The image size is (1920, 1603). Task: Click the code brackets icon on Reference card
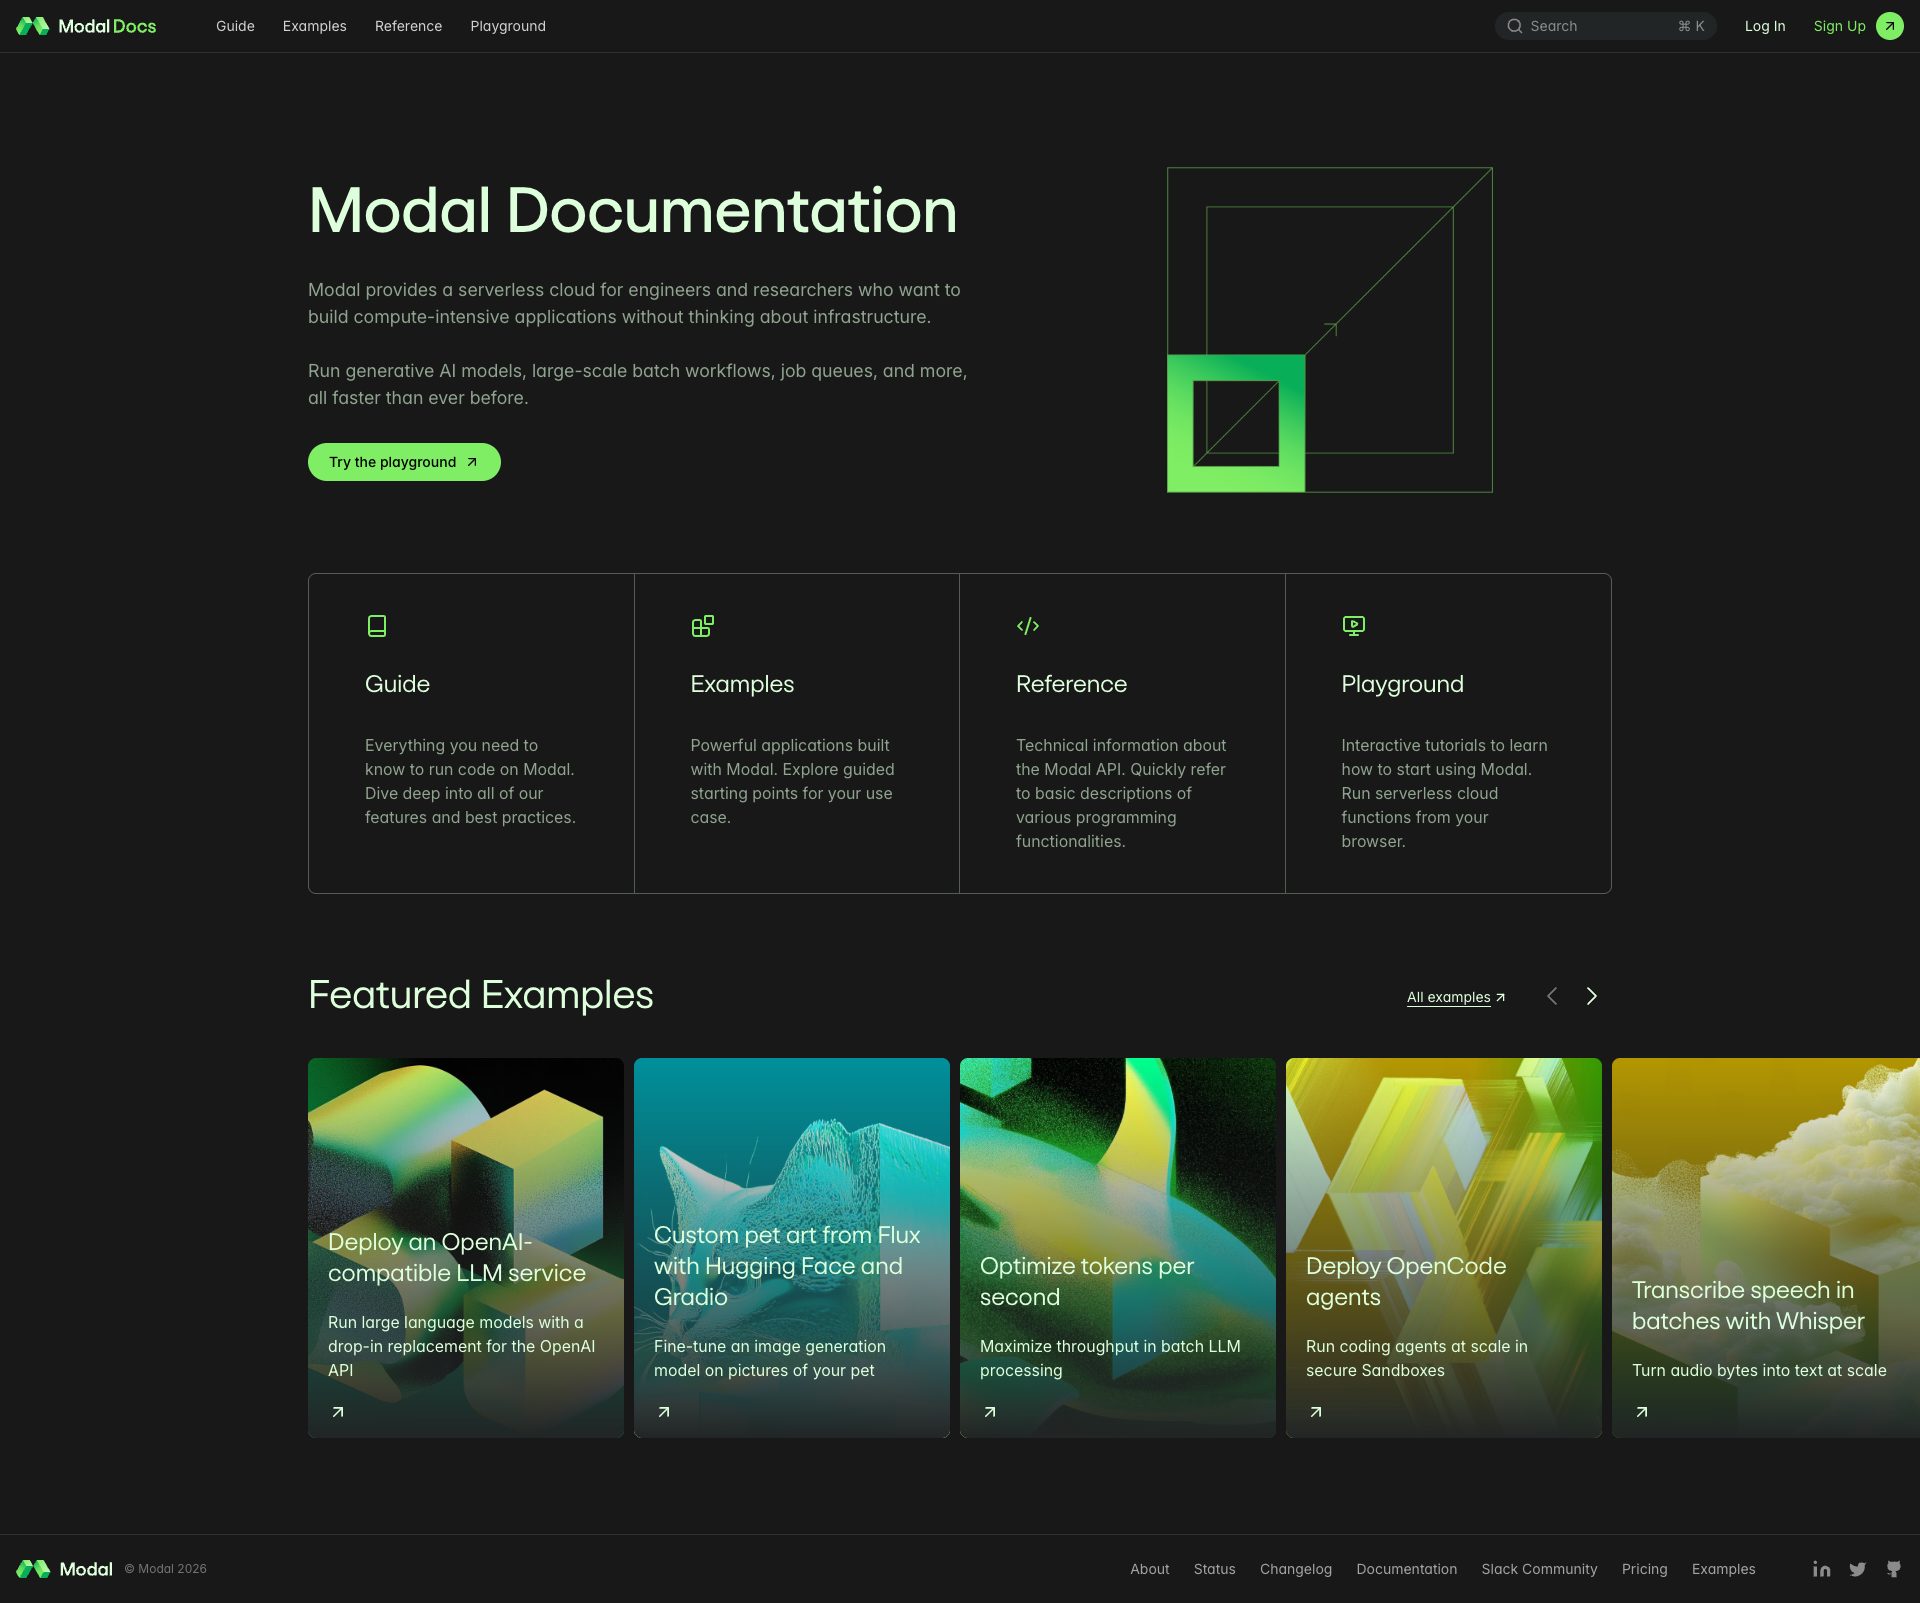click(x=1028, y=626)
